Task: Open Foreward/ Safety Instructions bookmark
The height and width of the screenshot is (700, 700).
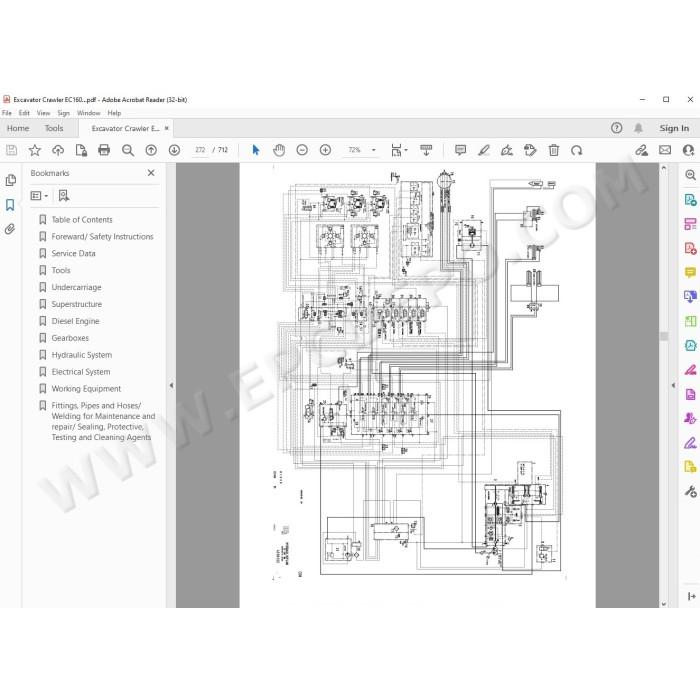Action: [102, 237]
